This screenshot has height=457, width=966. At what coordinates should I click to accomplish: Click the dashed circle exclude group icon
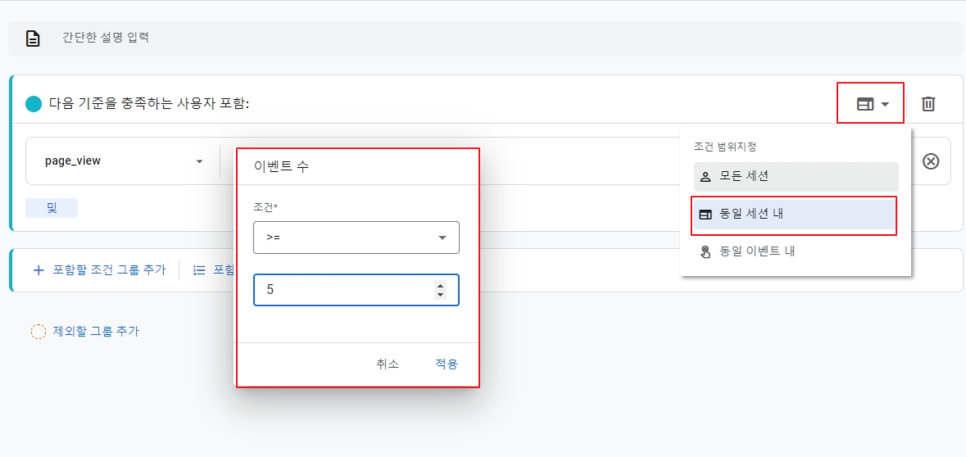[x=38, y=331]
